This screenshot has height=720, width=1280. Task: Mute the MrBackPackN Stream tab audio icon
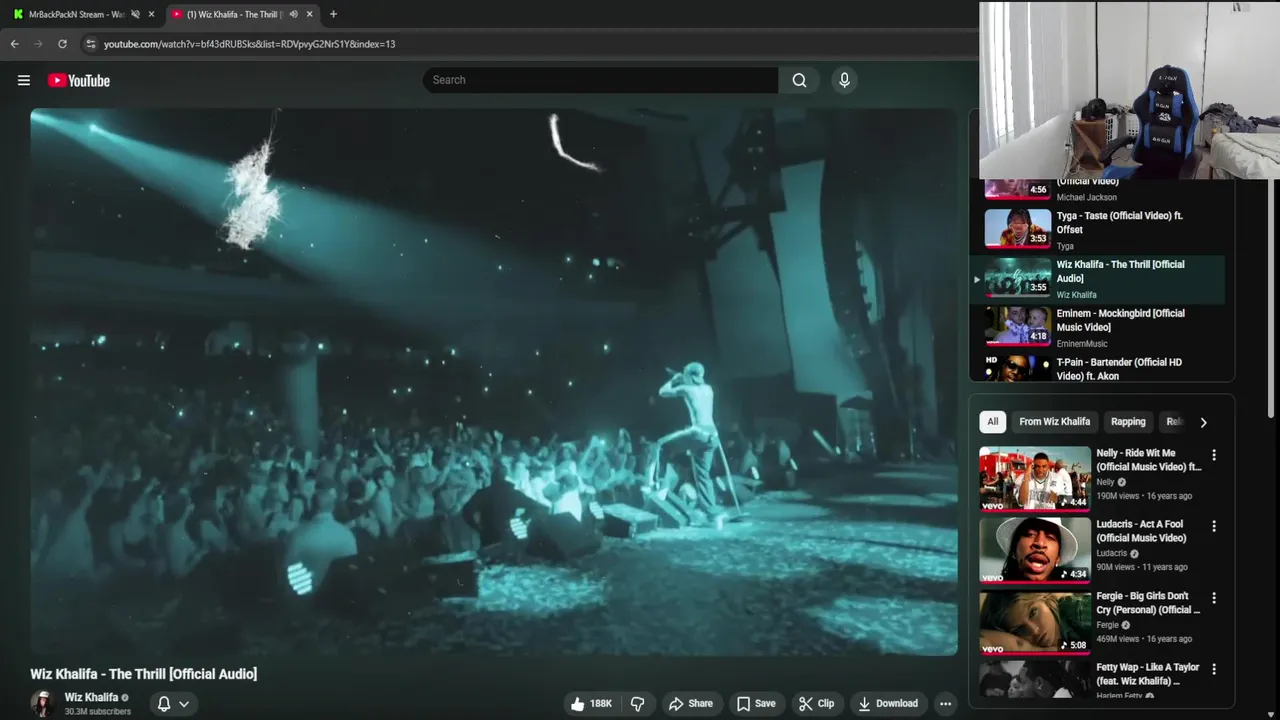136,14
